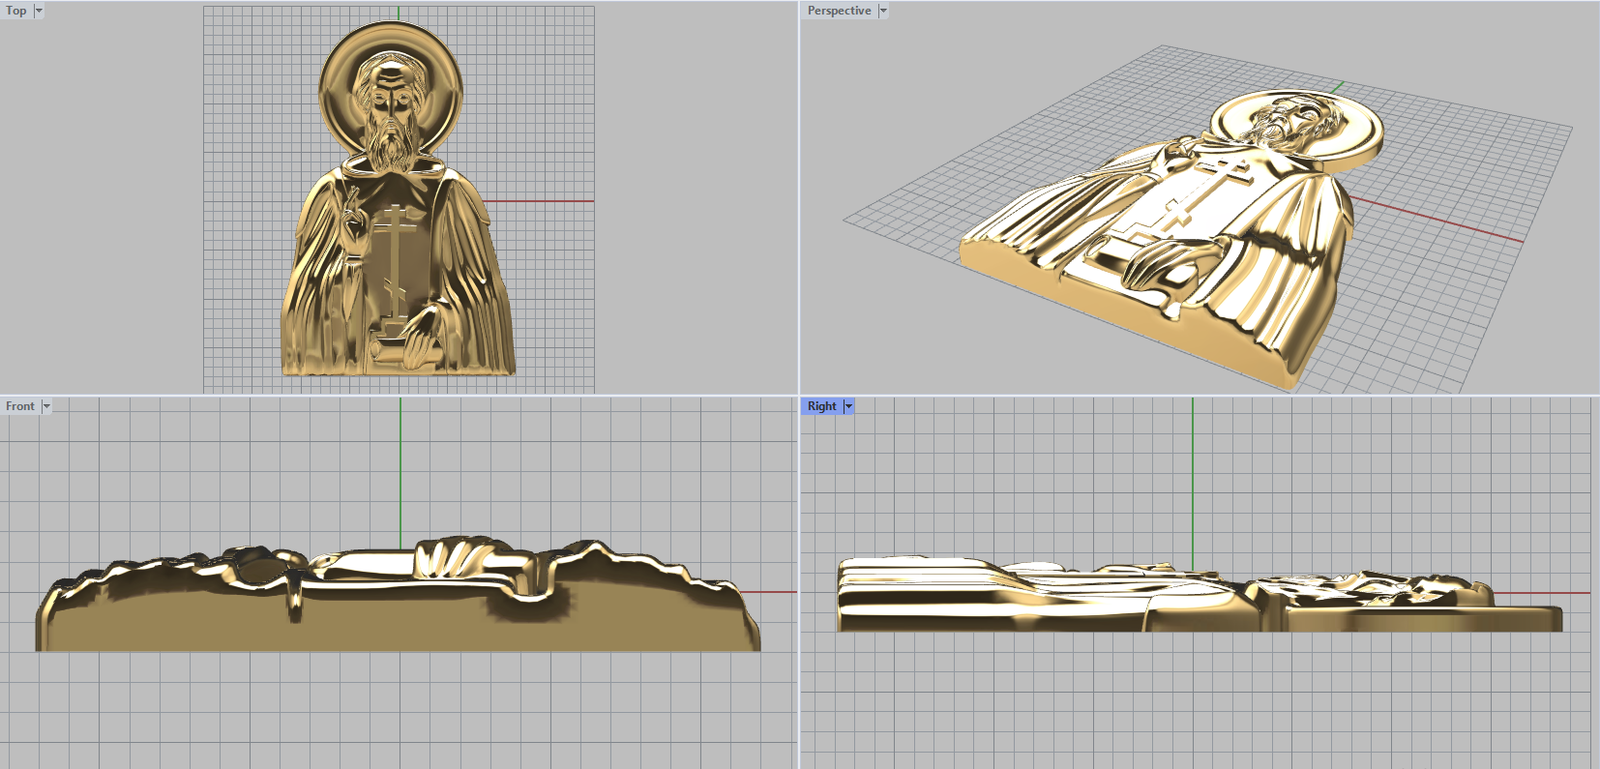1600x769 pixels.
Task: Click the Top viewport title label
Action: tap(16, 11)
